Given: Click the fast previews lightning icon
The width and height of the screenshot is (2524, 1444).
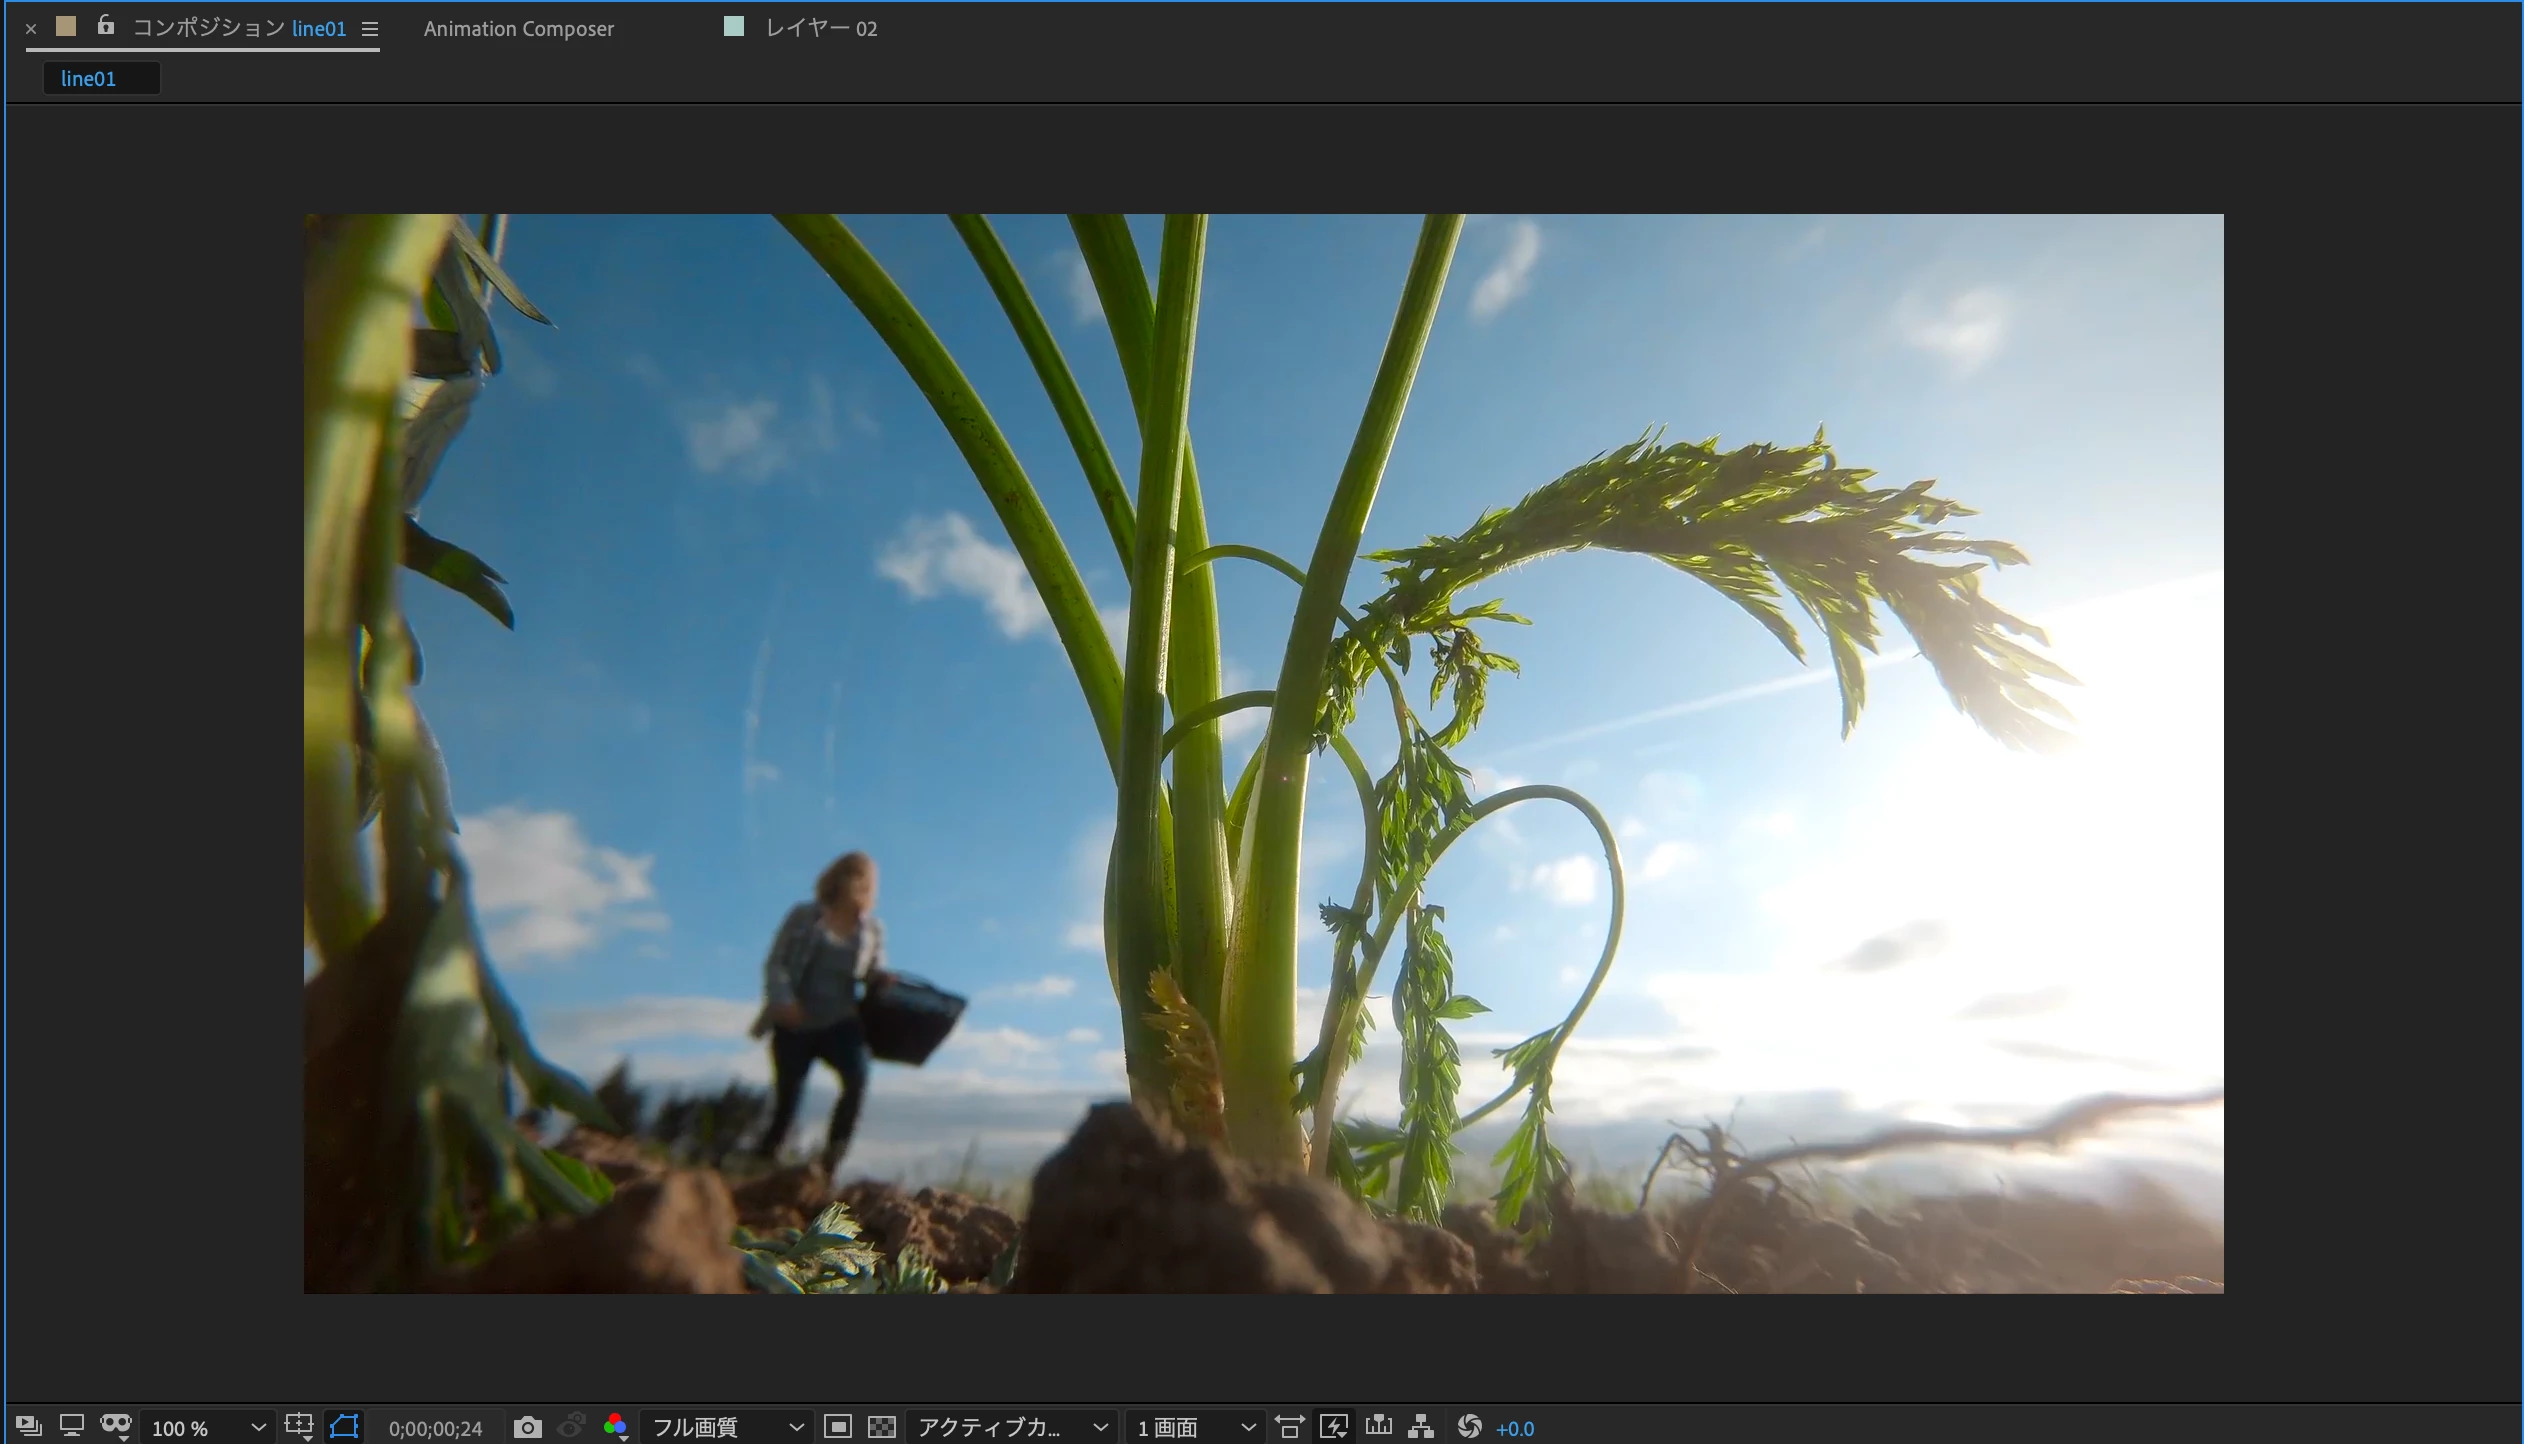Looking at the screenshot, I should click(1334, 1427).
